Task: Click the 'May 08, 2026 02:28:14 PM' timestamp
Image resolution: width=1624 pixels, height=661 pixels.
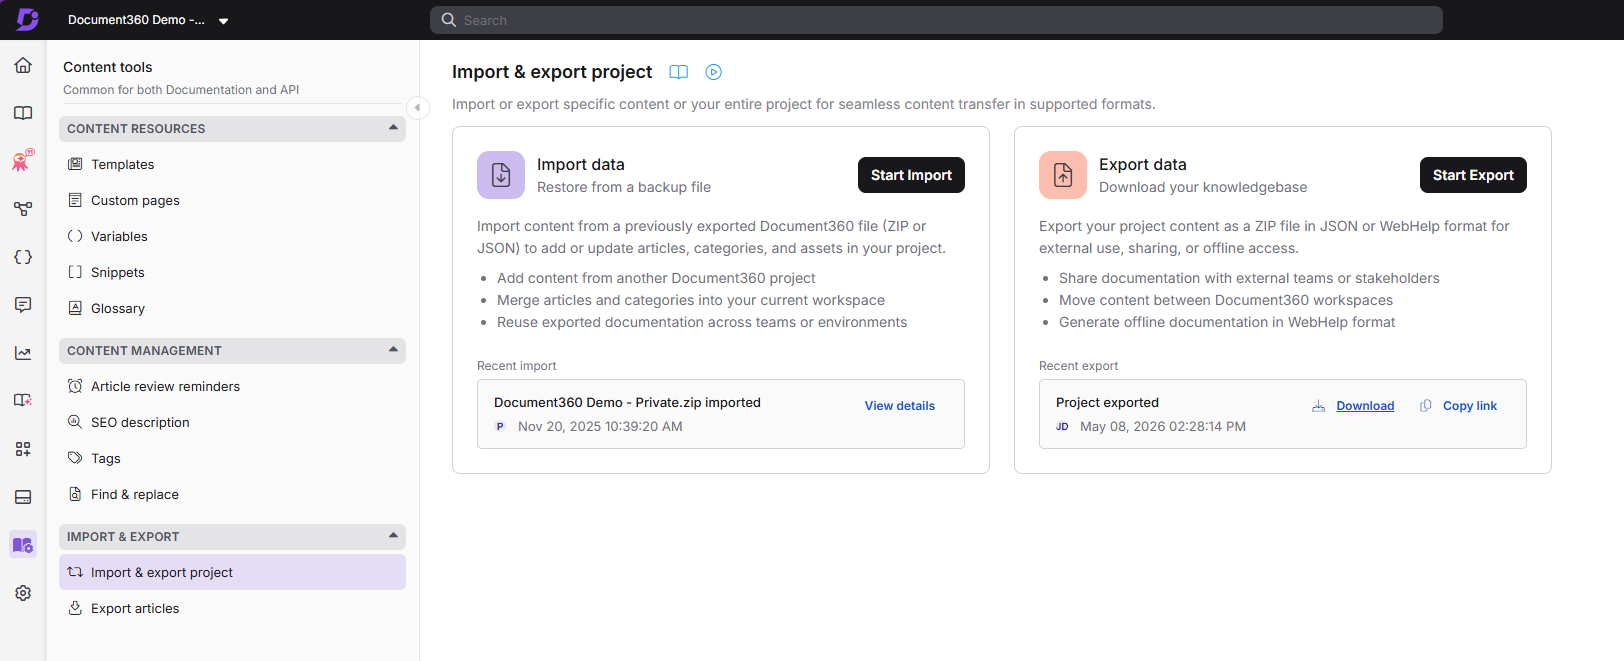Action: pyautogui.click(x=1163, y=427)
